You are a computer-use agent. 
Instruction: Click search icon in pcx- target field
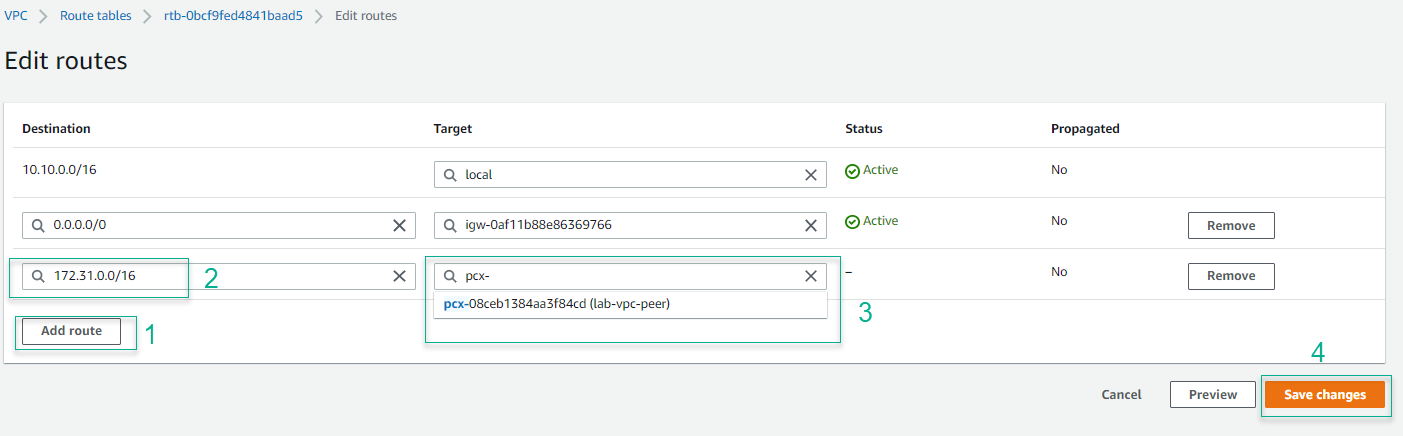click(450, 277)
